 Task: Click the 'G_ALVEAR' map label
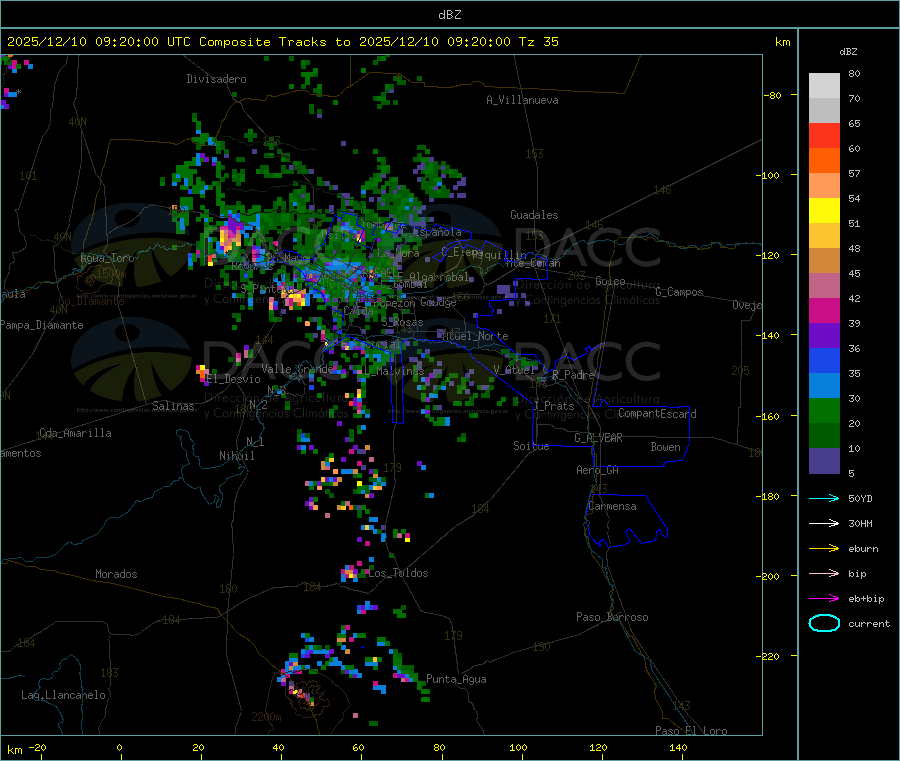point(598,438)
